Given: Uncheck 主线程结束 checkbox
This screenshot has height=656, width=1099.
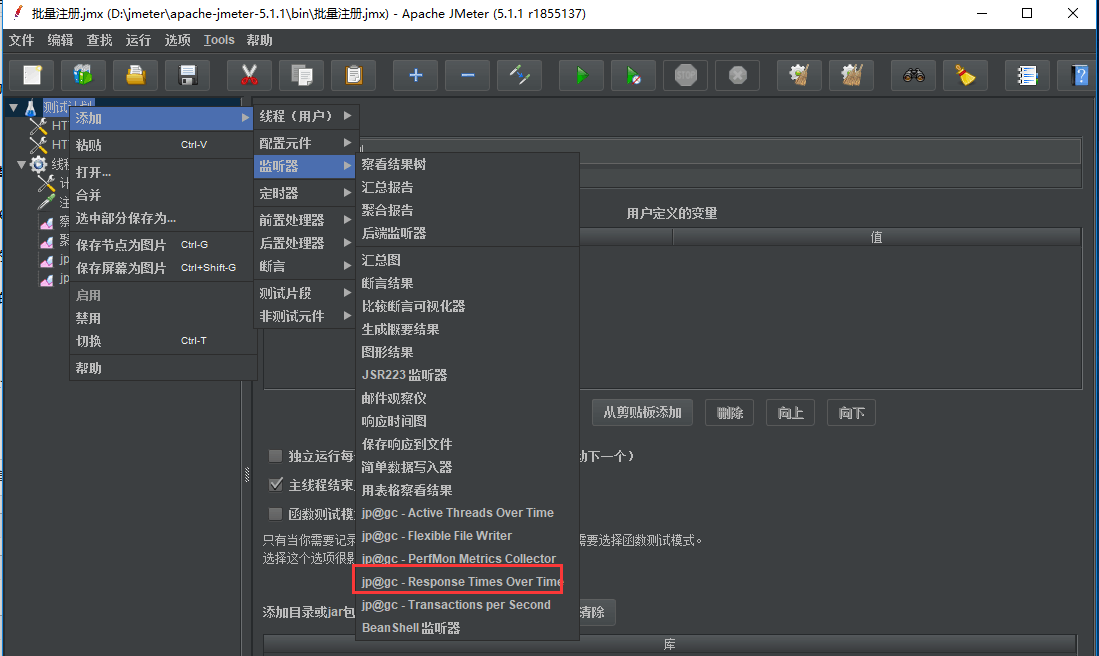Looking at the screenshot, I should 275,485.
